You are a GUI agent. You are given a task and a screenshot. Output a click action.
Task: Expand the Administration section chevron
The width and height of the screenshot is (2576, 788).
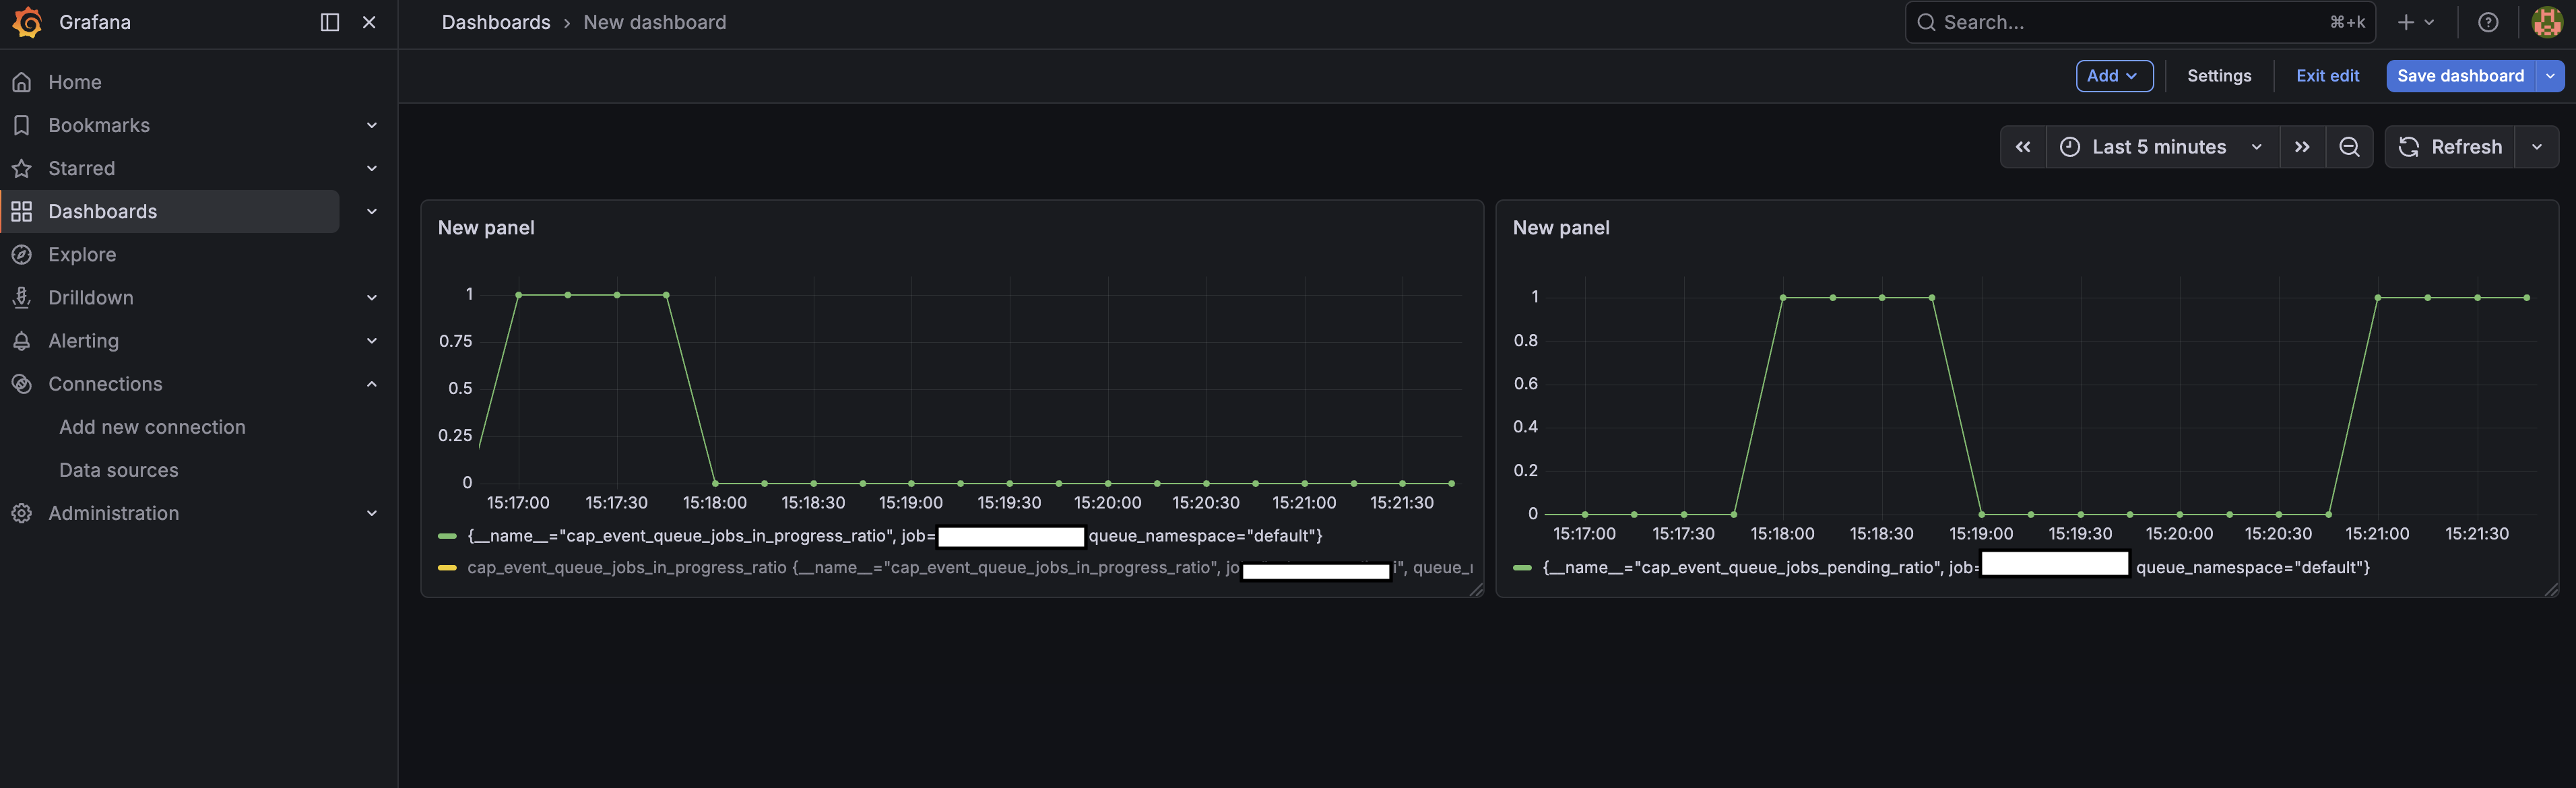pyautogui.click(x=372, y=513)
